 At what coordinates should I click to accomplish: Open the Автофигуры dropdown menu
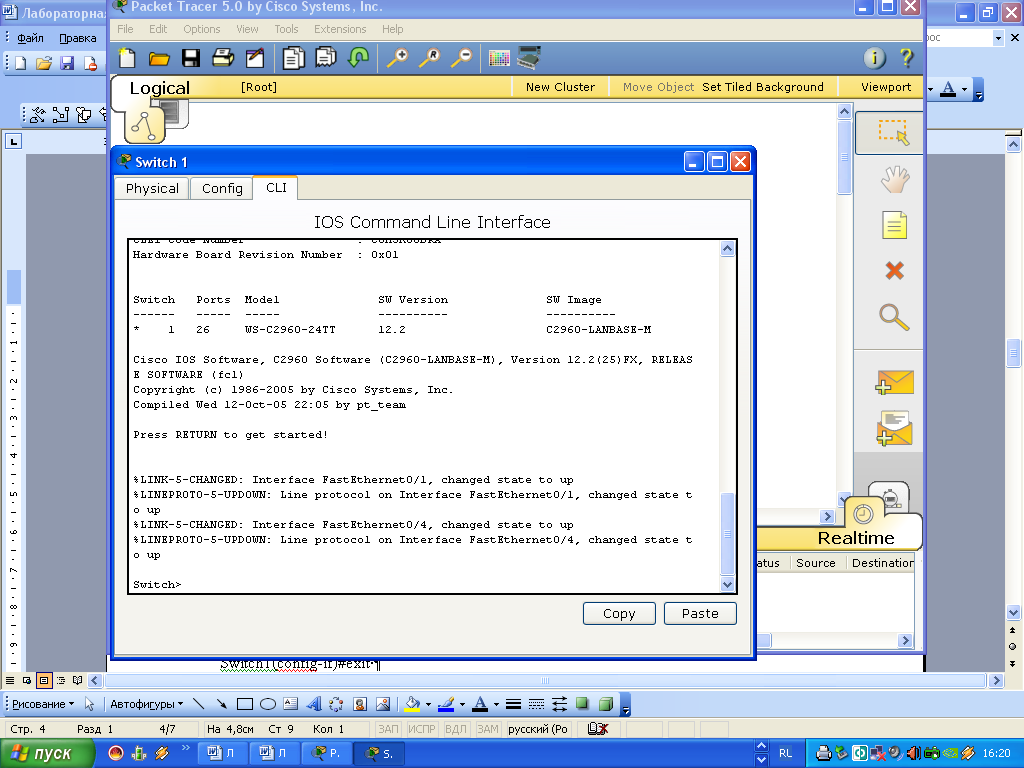pyautogui.click(x=146, y=704)
